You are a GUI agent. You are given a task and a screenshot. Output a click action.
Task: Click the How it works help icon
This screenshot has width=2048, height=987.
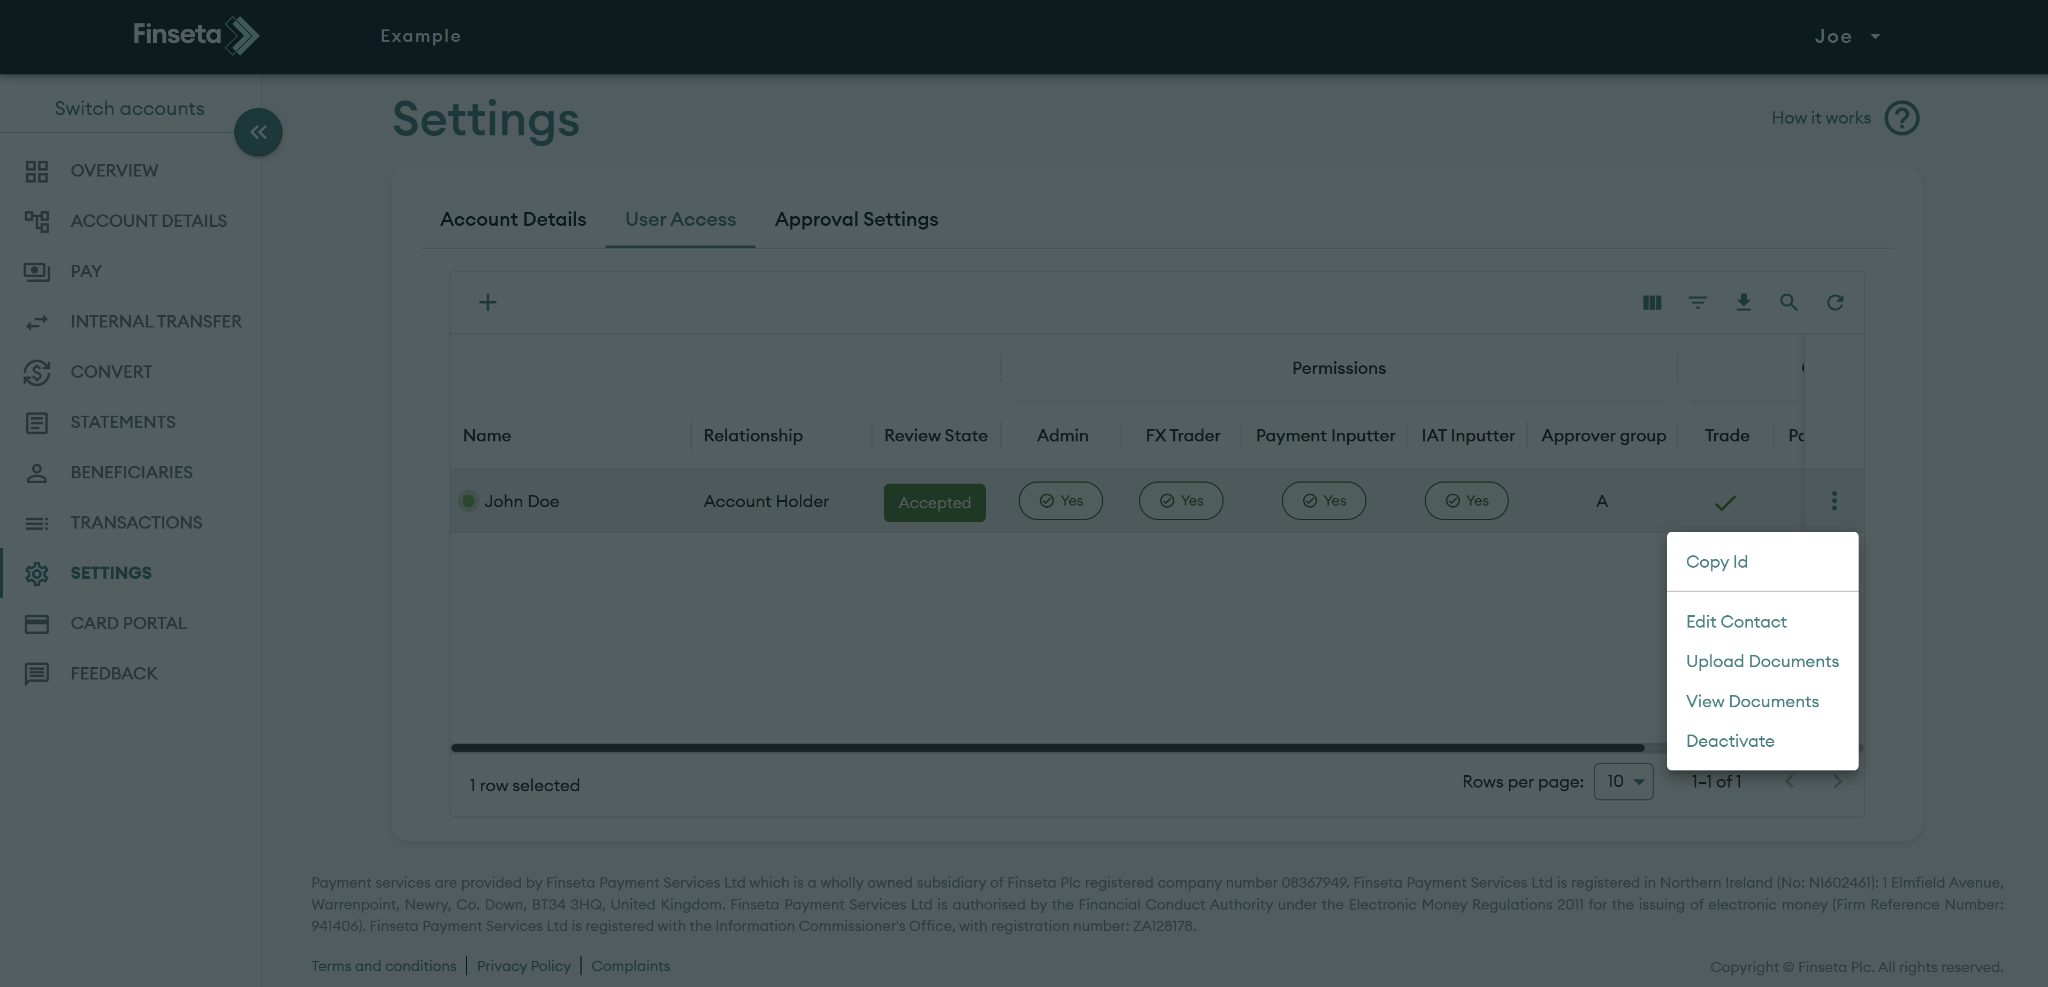tap(1901, 118)
